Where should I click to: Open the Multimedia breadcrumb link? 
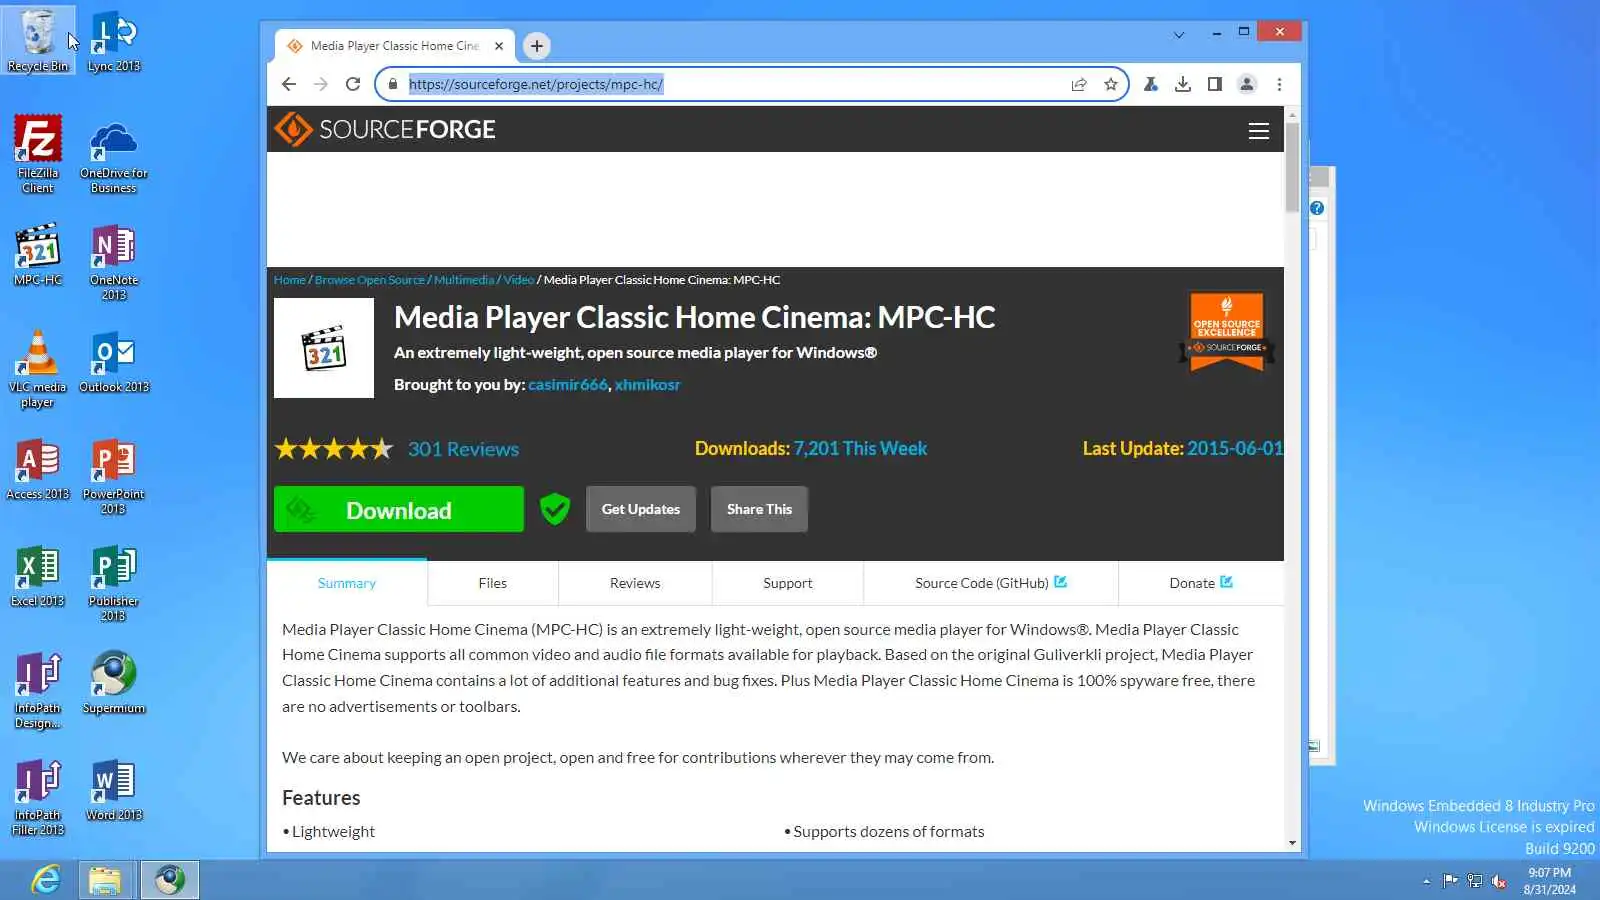click(464, 280)
